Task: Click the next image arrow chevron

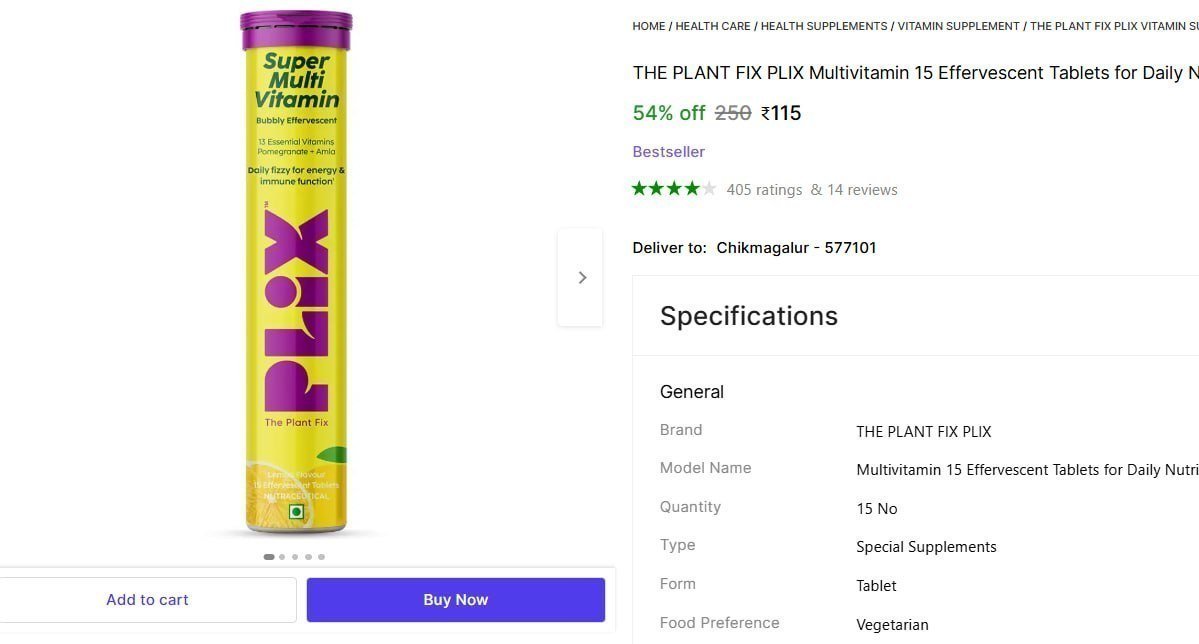Action: pos(581,277)
